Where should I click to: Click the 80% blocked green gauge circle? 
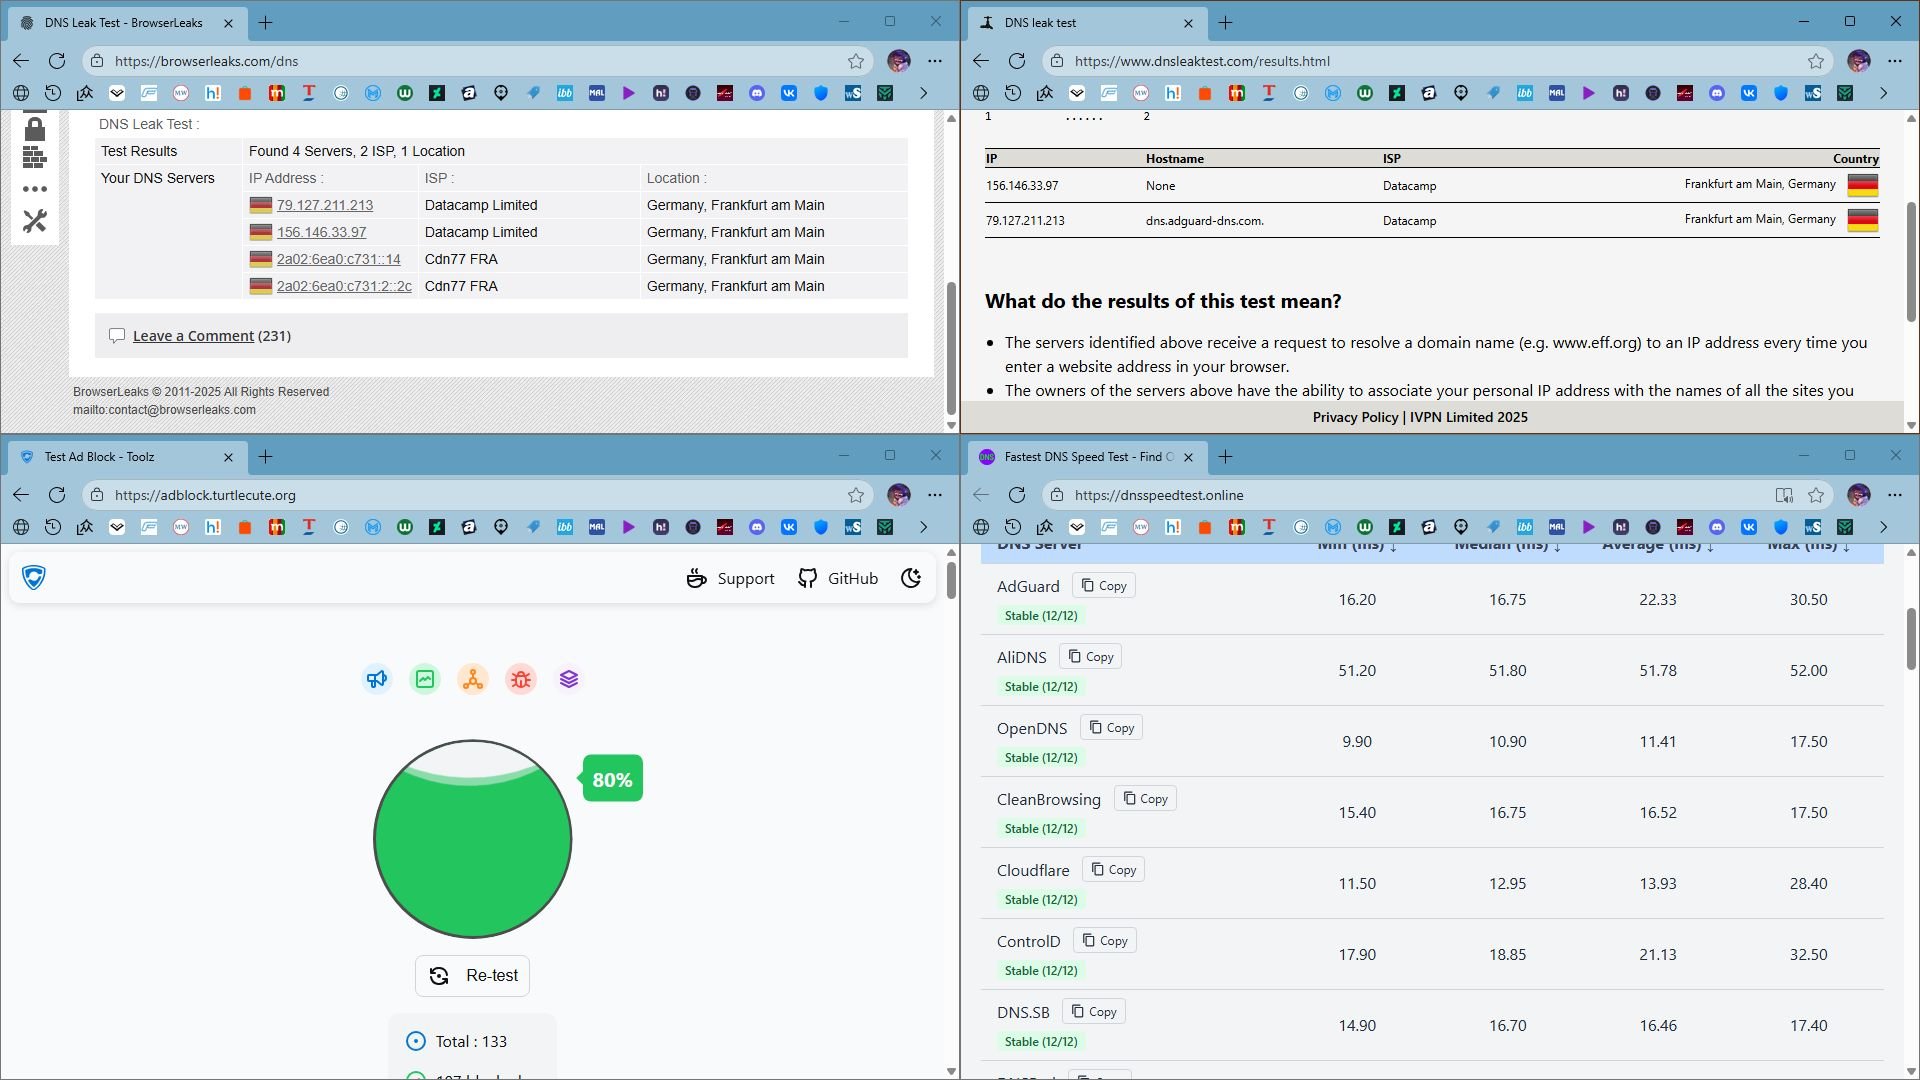tap(473, 839)
